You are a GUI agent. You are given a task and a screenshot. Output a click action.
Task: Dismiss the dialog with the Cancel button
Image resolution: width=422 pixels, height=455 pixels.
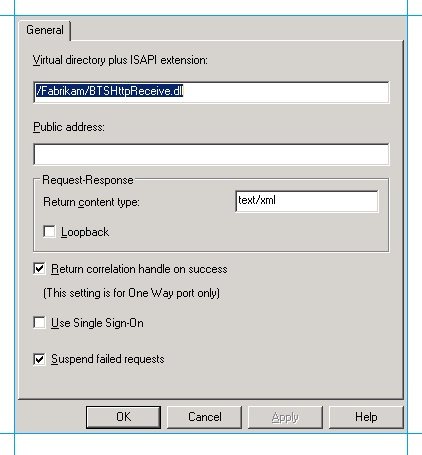coord(204,417)
